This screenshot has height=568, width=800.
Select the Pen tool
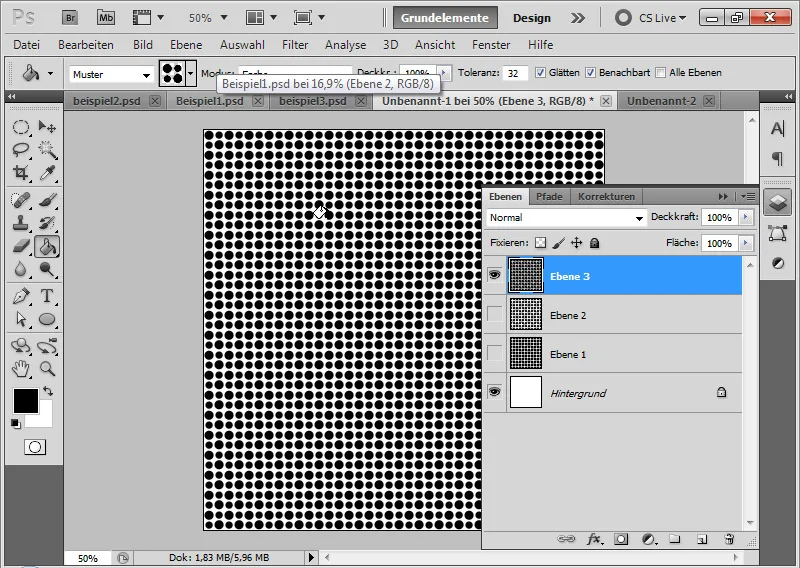[20, 296]
